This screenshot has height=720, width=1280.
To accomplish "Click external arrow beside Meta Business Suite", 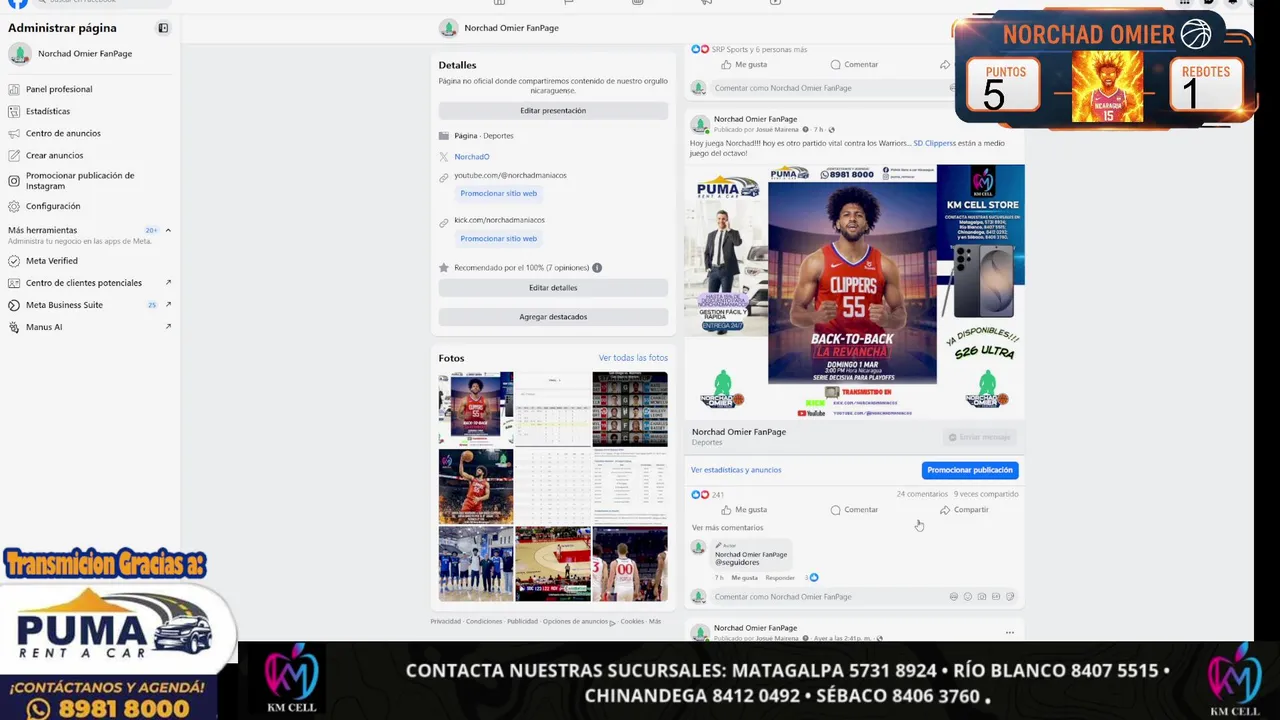I will click(168, 305).
